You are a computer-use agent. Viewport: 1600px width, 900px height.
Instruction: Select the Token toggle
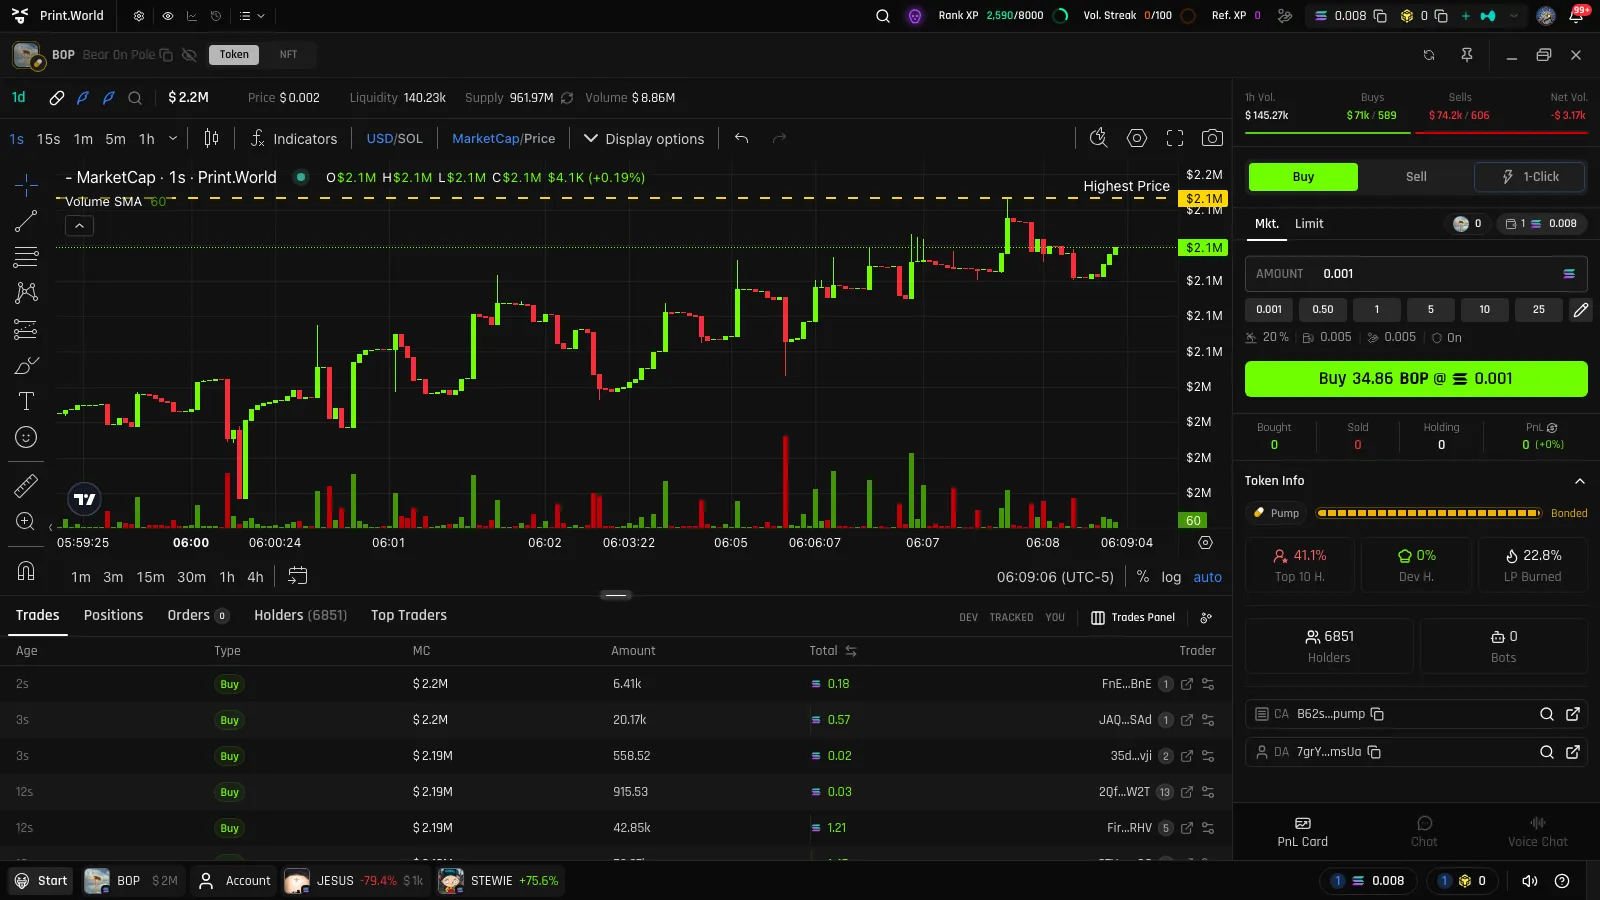pos(234,55)
